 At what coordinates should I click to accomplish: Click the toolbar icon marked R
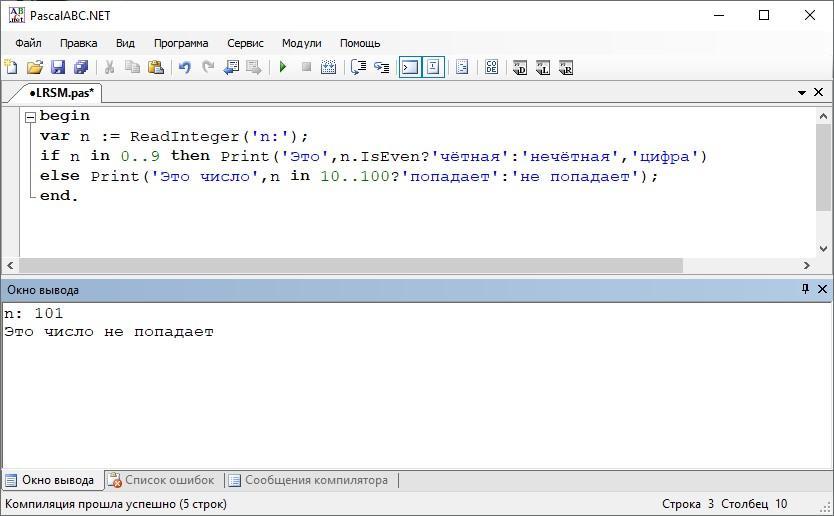coord(566,68)
